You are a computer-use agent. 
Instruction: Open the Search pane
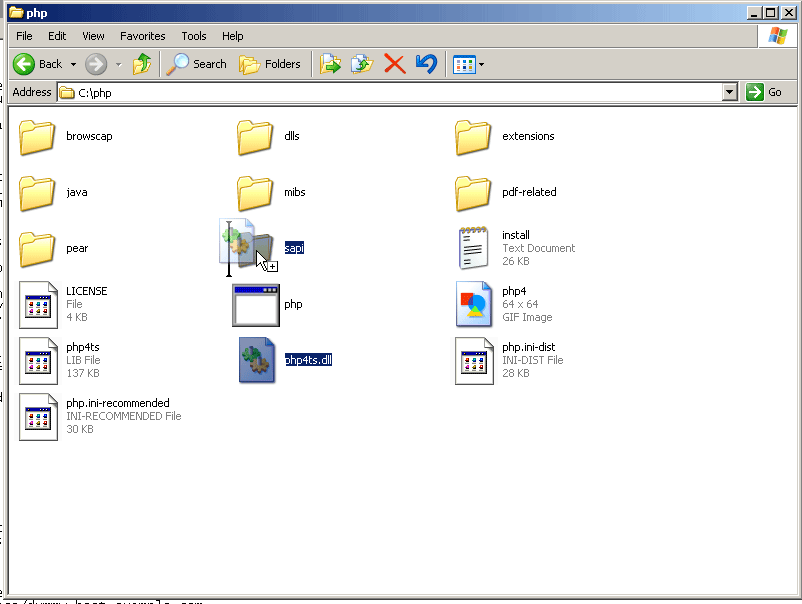[196, 64]
